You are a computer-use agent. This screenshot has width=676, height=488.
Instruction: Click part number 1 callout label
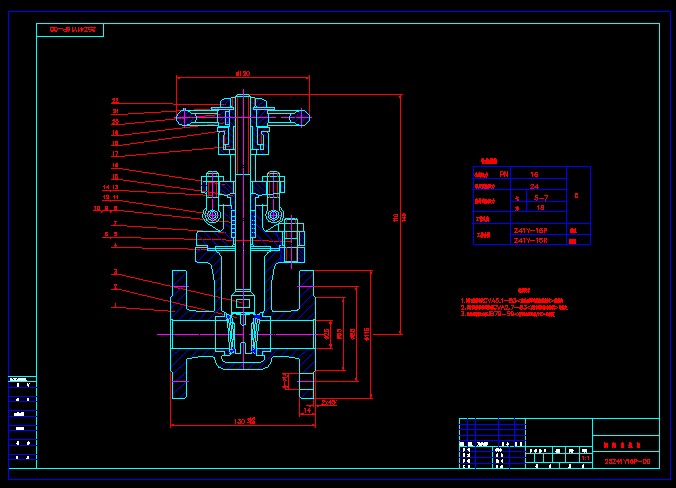click(115, 307)
